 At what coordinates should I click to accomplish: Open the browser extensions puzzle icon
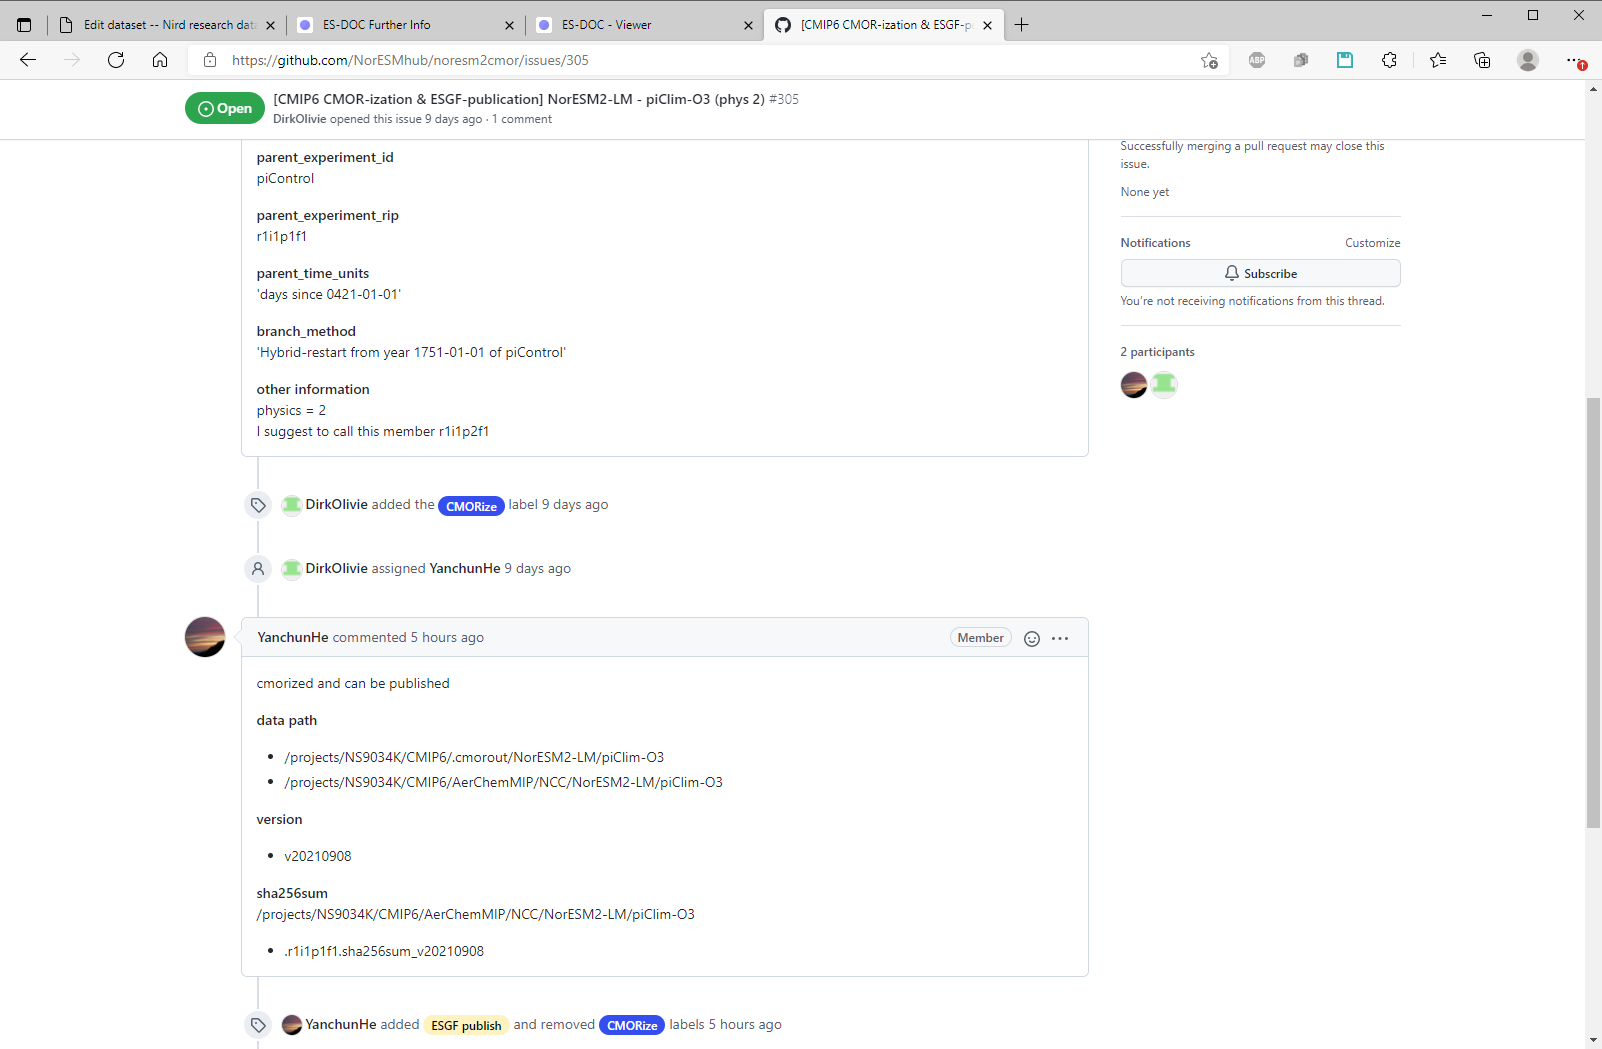tap(1389, 60)
